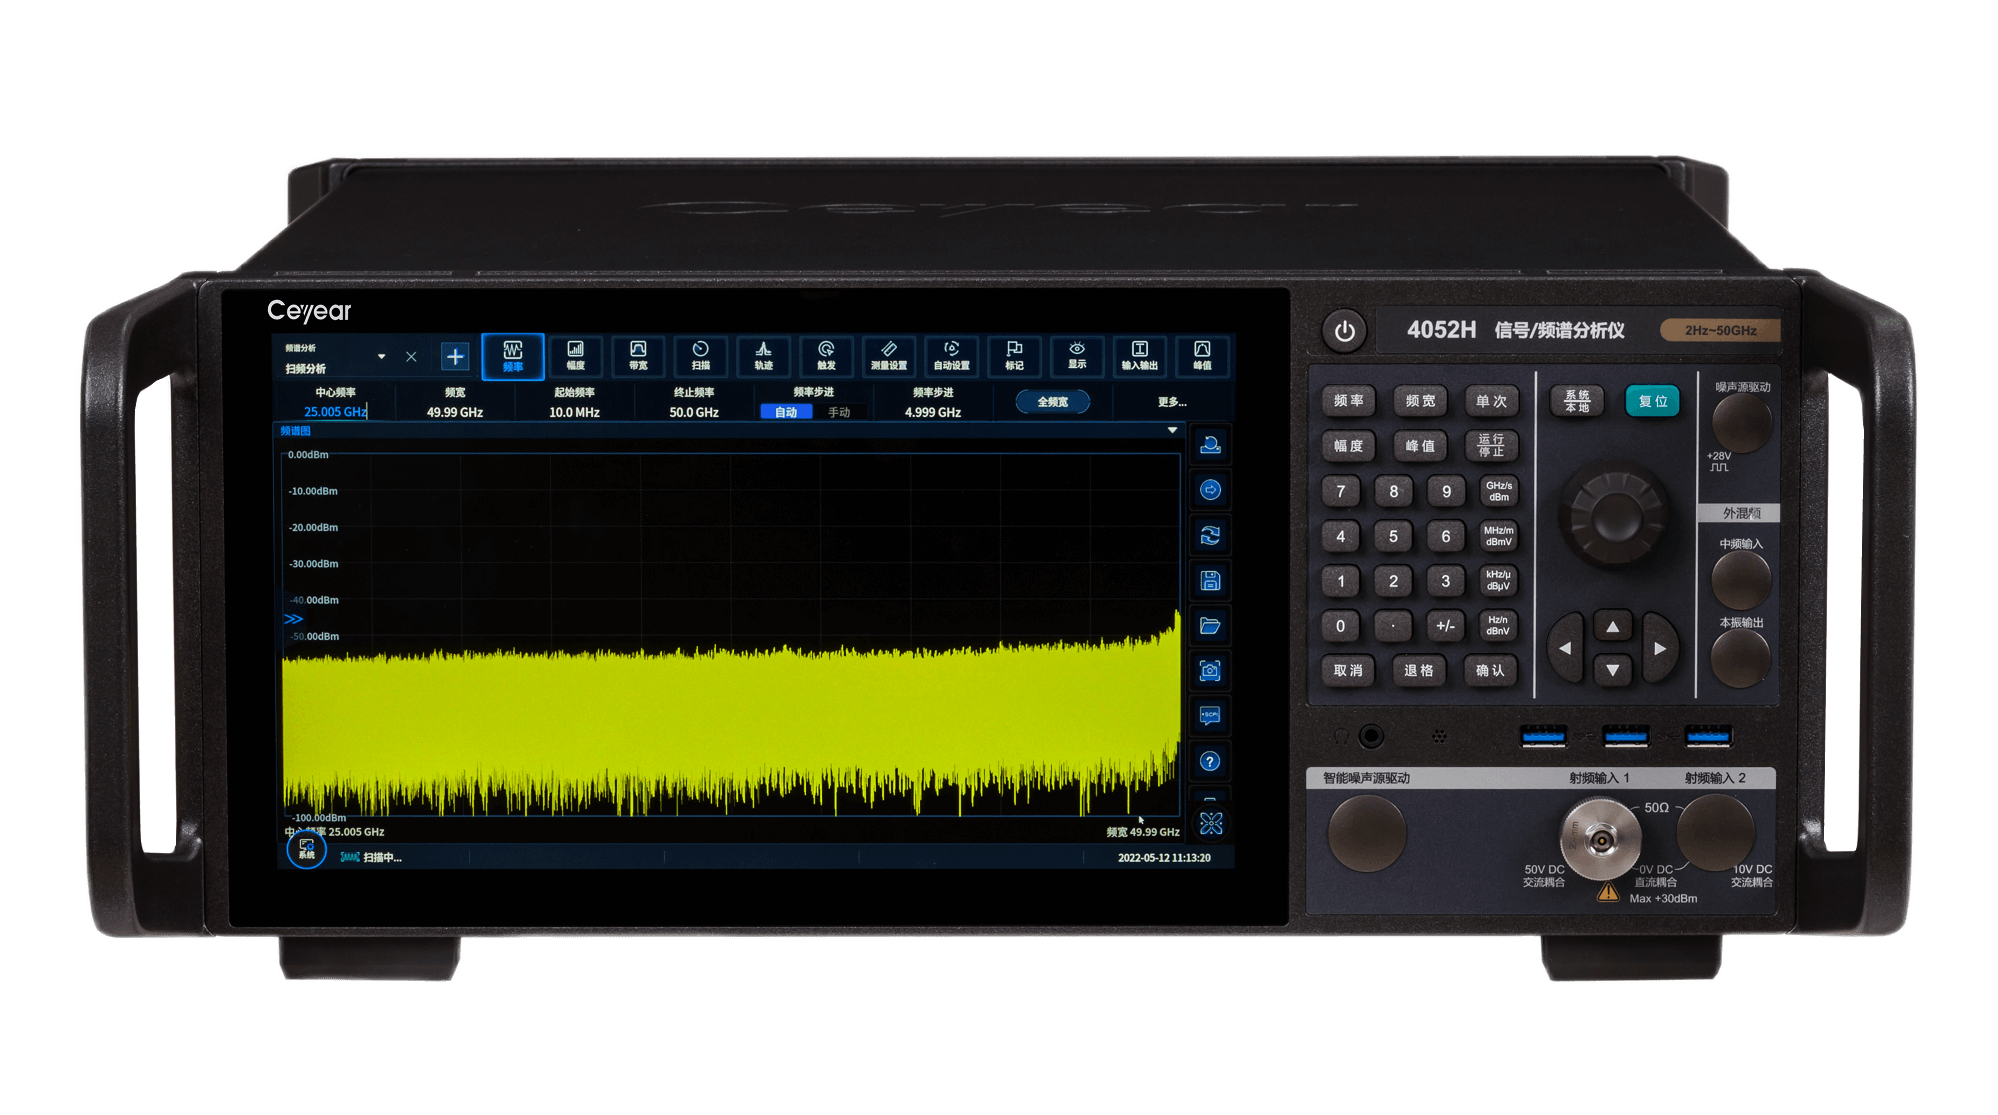Click the save floppy disk icon
Screen dimensions: 1998x1115
pyautogui.click(x=1210, y=581)
